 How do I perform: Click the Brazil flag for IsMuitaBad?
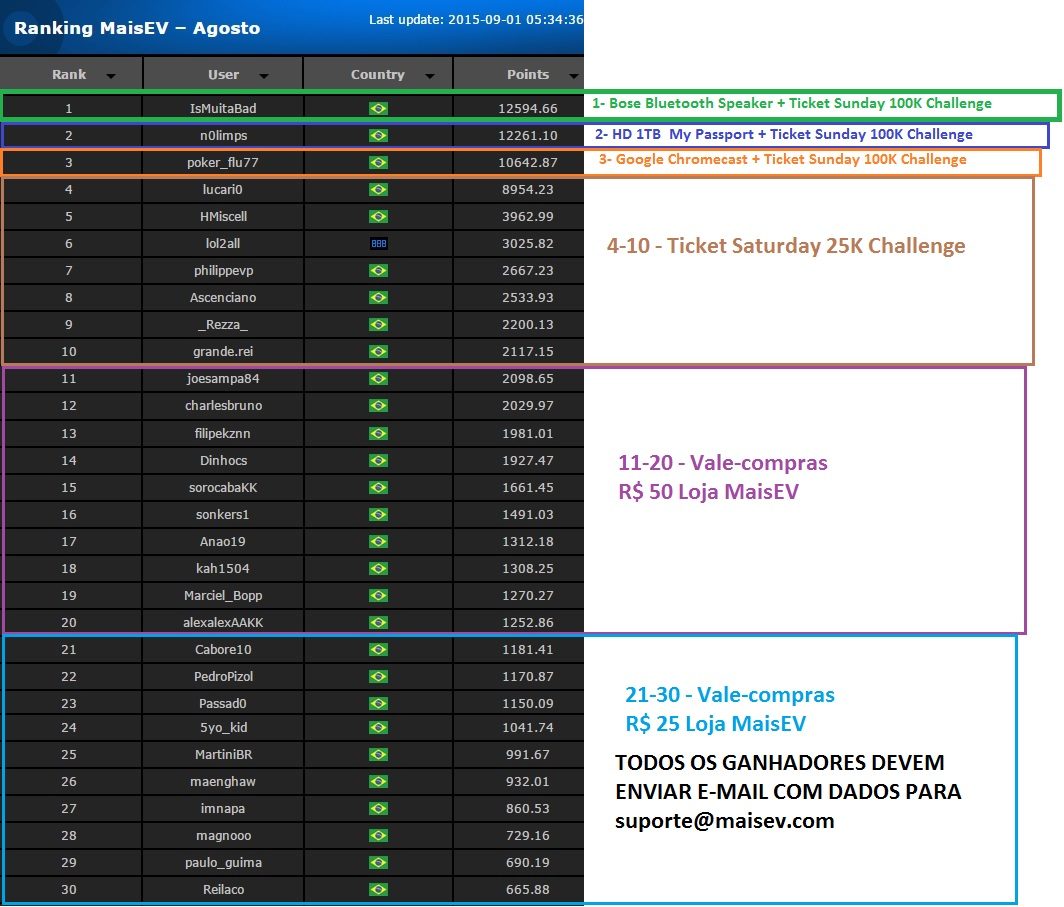[378, 109]
